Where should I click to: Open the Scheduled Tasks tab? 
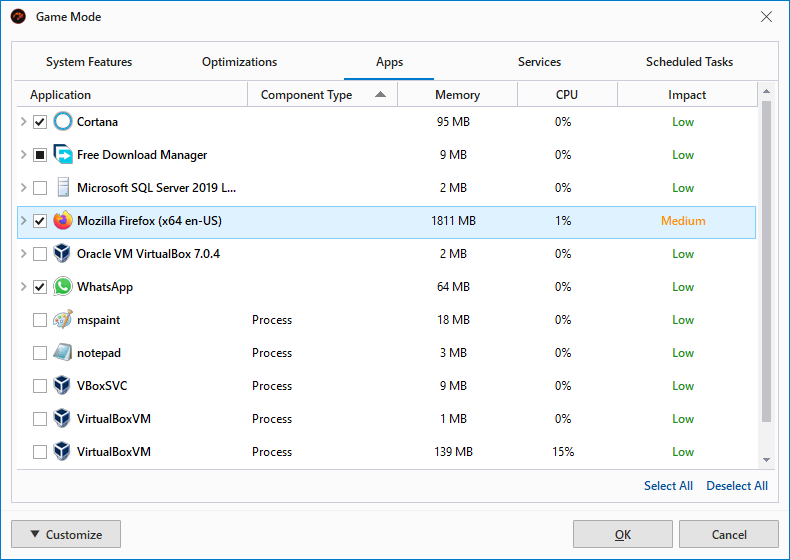tap(689, 62)
